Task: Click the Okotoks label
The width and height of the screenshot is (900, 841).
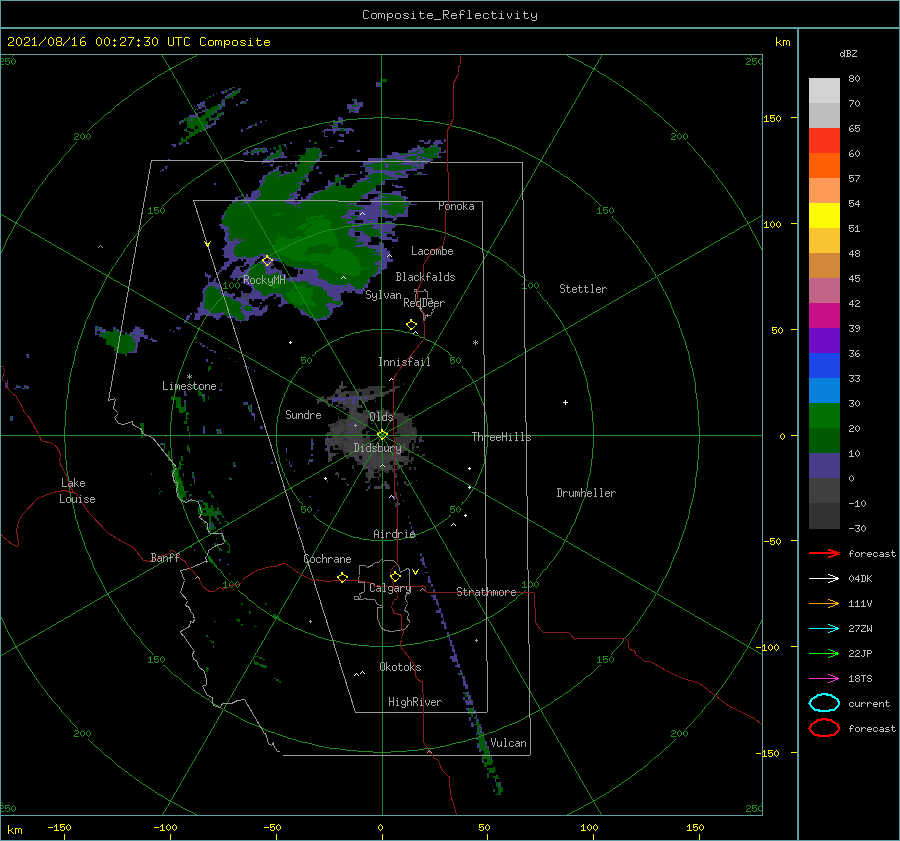Action: 400,666
